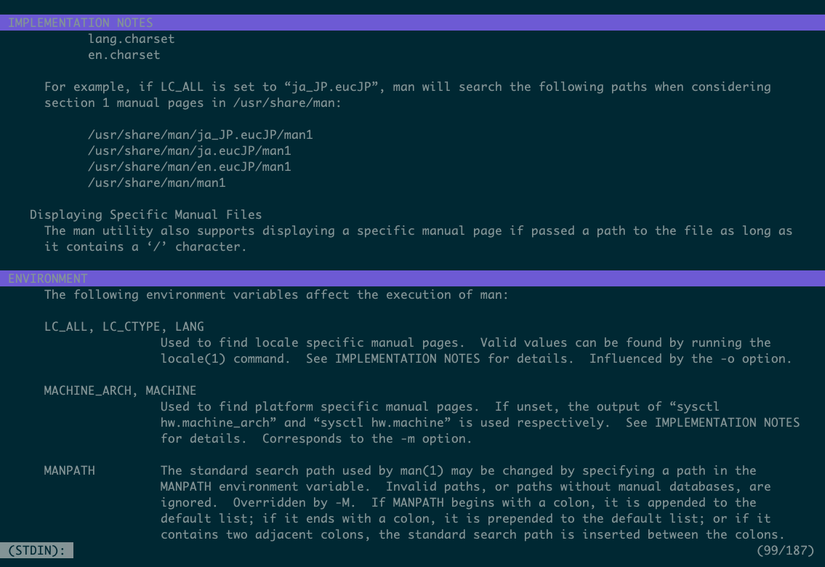
Task: Click the (STDIN): prompt in status line
Action: [x=37, y=550]
